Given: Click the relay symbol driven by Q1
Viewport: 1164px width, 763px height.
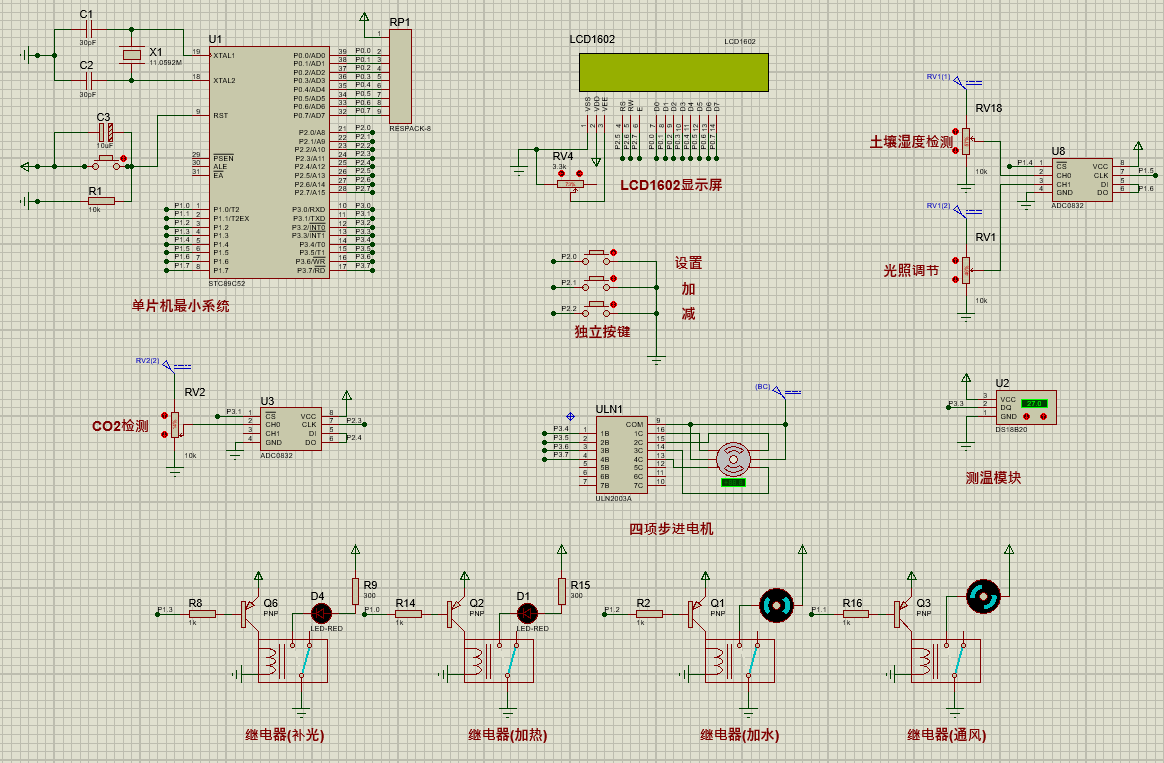Looking at the screenshot, I should point(740,661).
